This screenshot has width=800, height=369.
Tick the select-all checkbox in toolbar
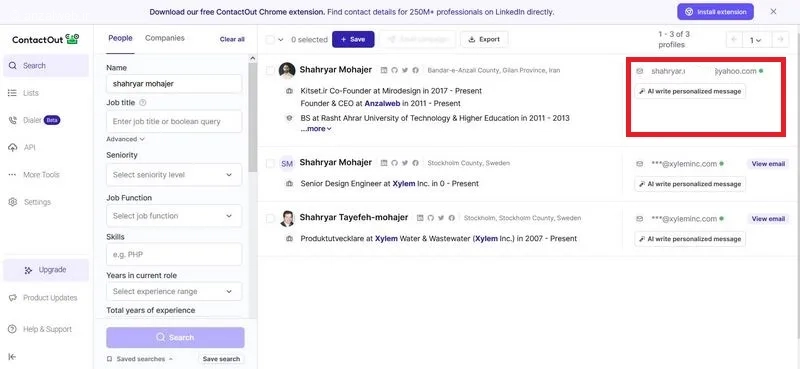point(270,40)
